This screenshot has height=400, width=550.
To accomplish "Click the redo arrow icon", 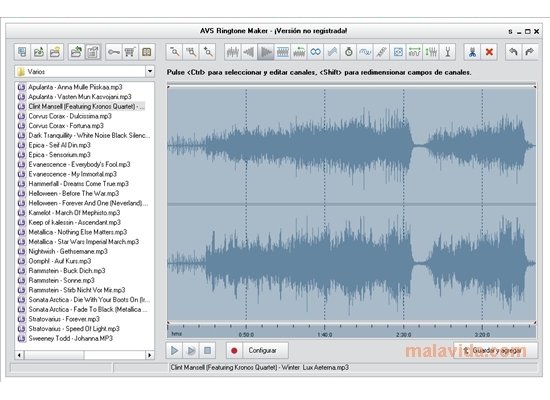I will (530, 52).
